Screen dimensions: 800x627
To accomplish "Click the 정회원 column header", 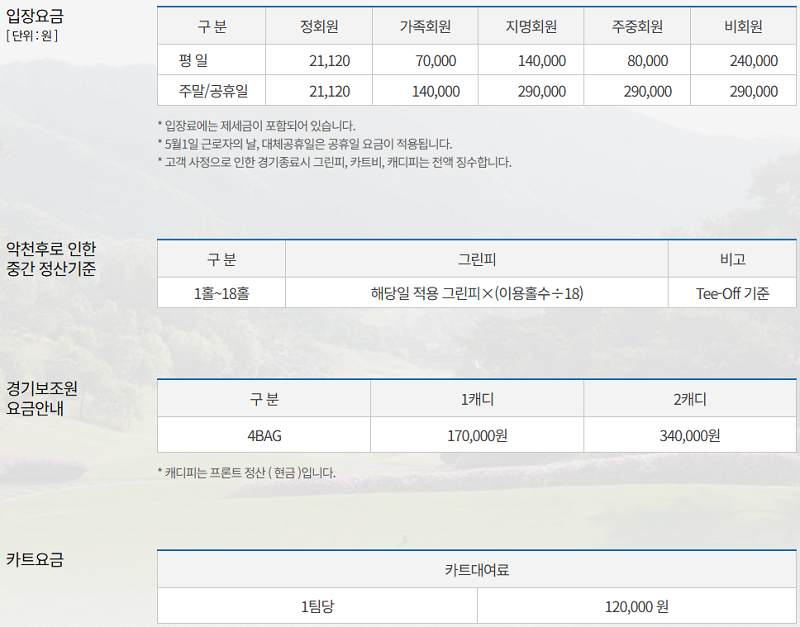I will [318, 27].
